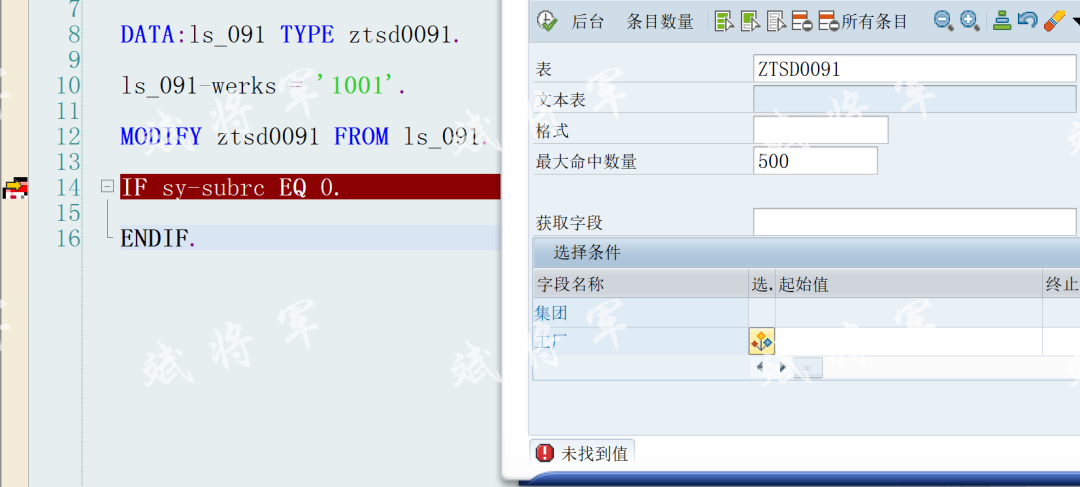Click the zoom out magnifier icon
This screenshot has height=487, width=1080.
point(943,21)
